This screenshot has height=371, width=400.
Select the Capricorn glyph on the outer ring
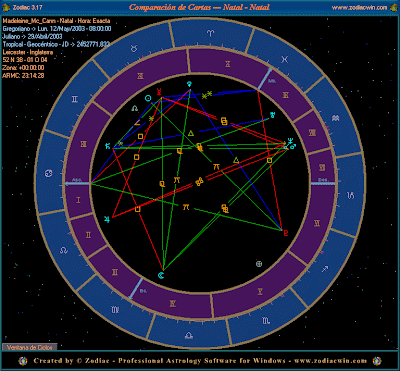coord(351,194)
